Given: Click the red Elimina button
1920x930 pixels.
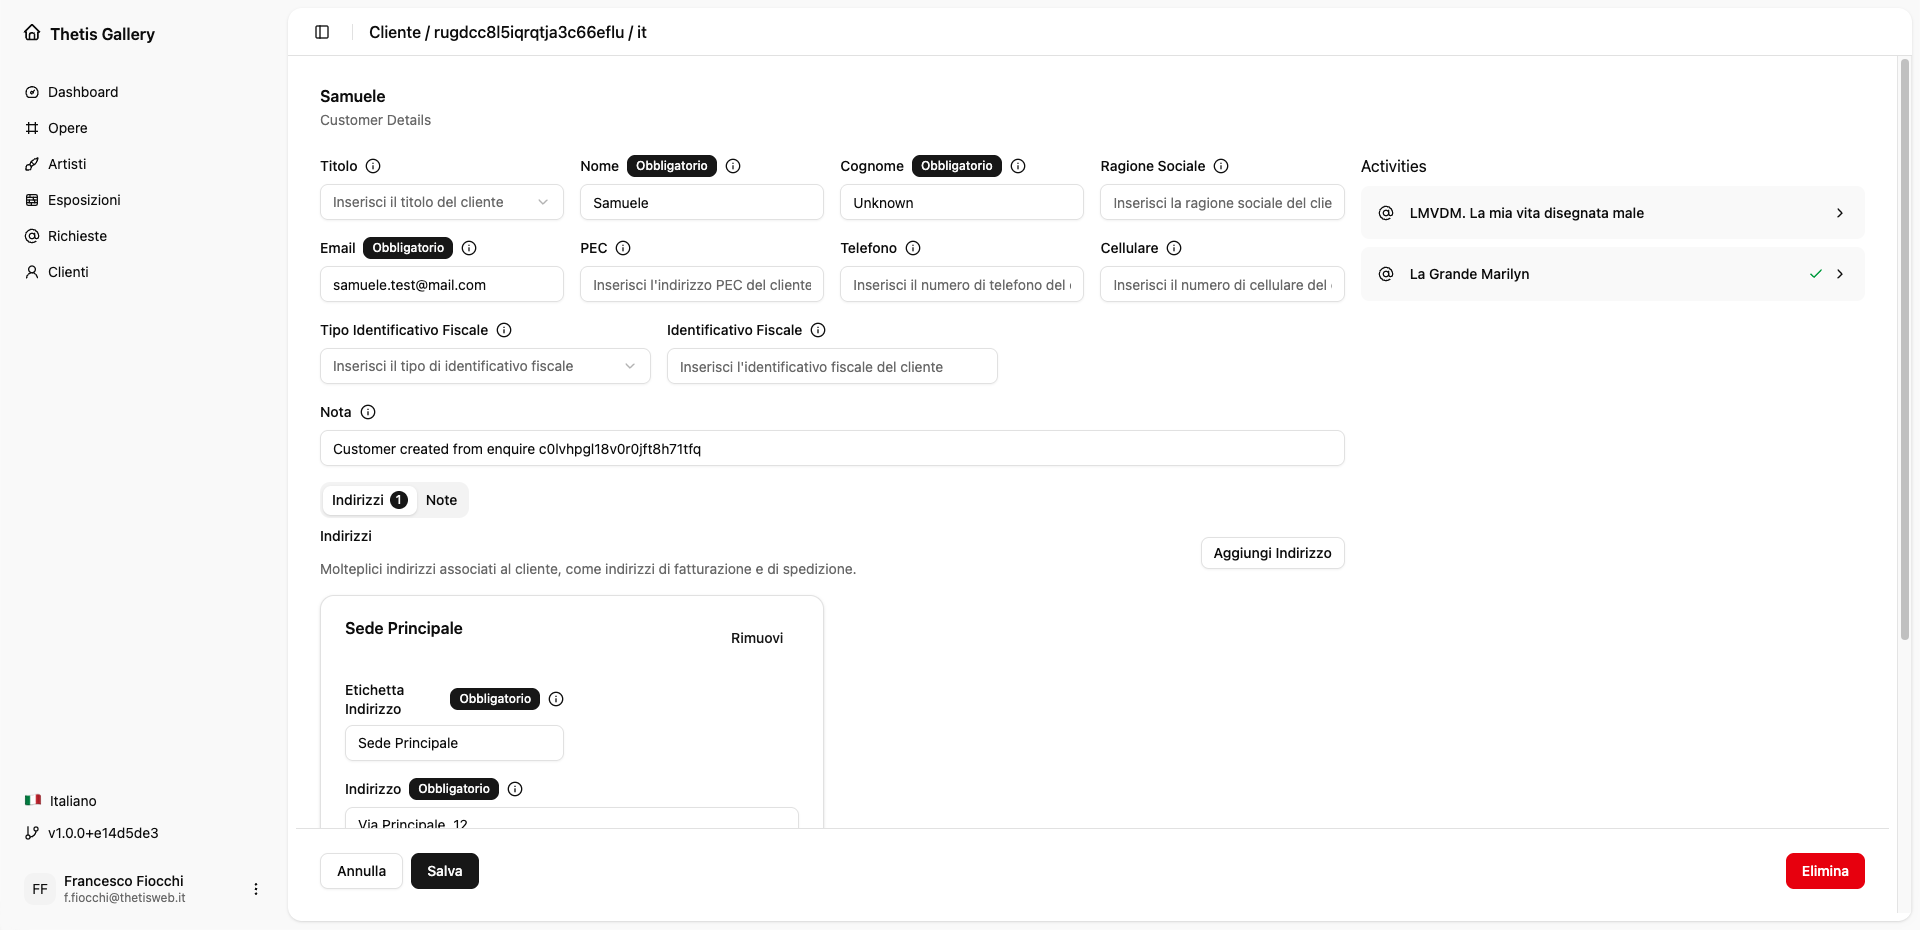Looking at the screenshot, I should [1824, 871].
